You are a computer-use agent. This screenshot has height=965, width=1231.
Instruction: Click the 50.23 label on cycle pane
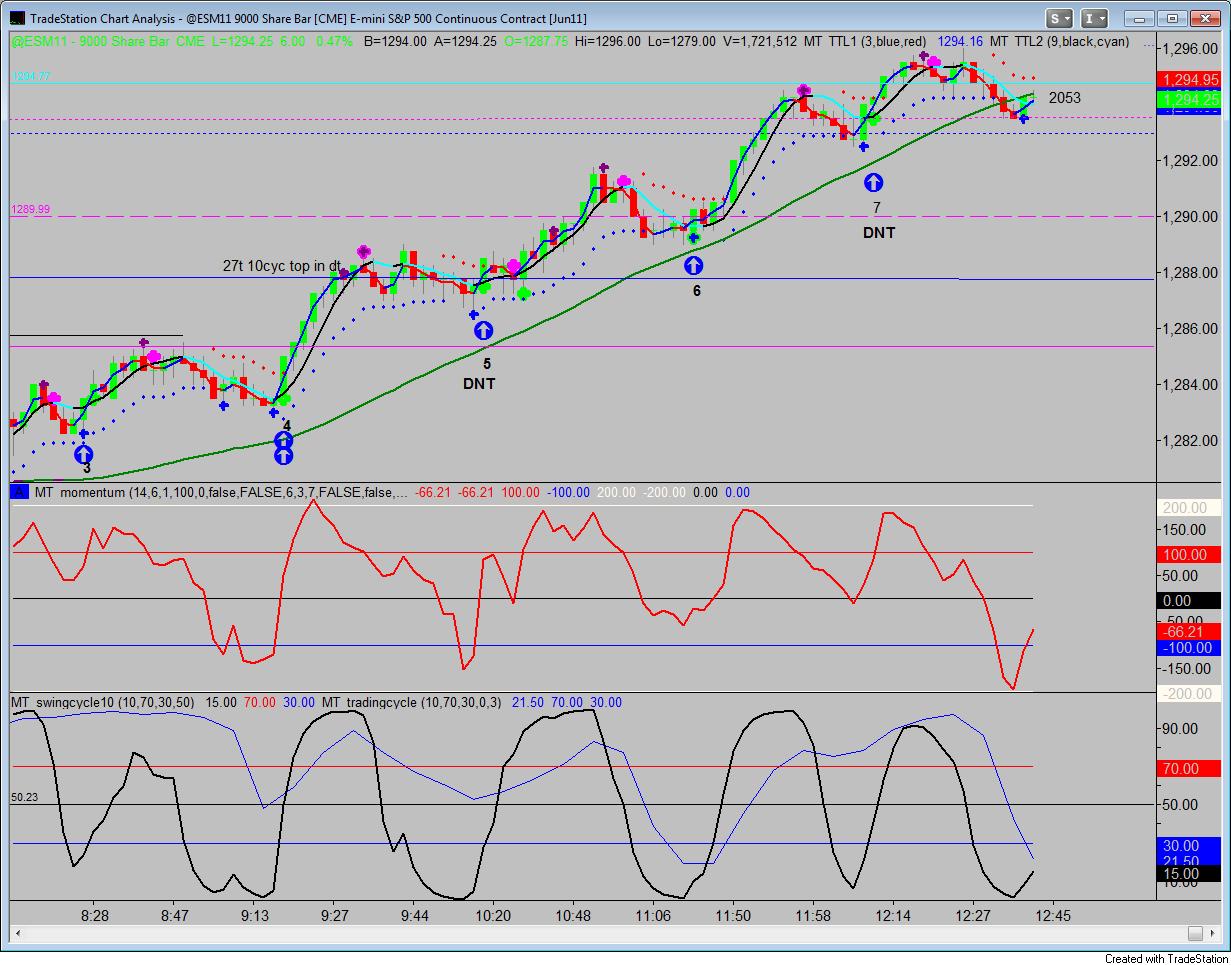(x=26, y=798)
